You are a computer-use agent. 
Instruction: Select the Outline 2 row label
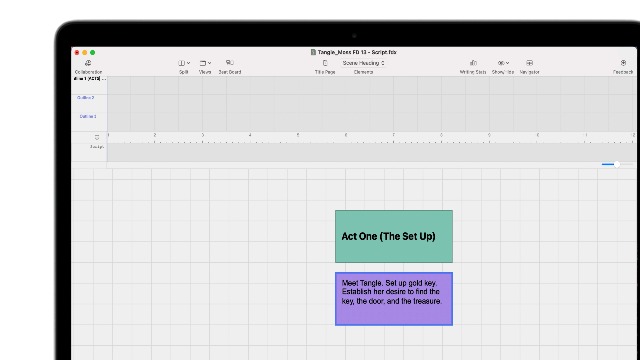click(x=86, y=98)
